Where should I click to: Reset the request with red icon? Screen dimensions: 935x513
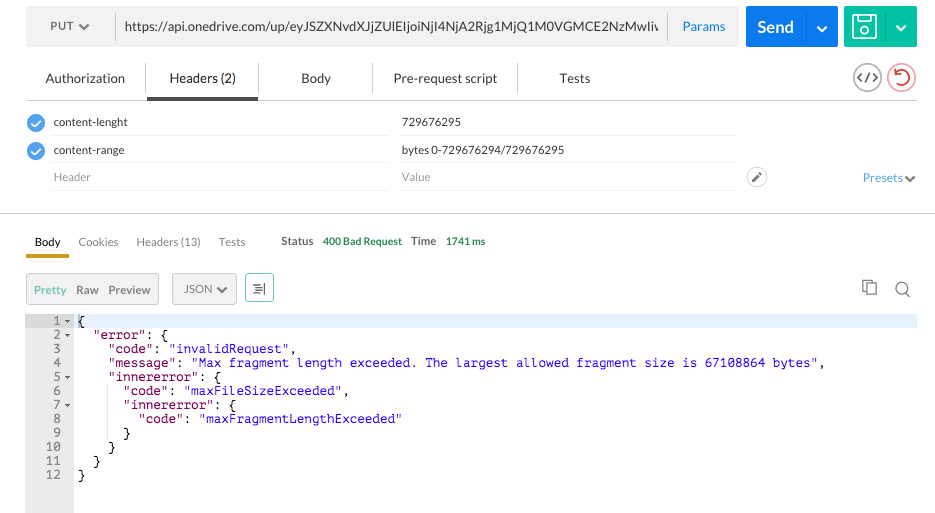[901, 78]
